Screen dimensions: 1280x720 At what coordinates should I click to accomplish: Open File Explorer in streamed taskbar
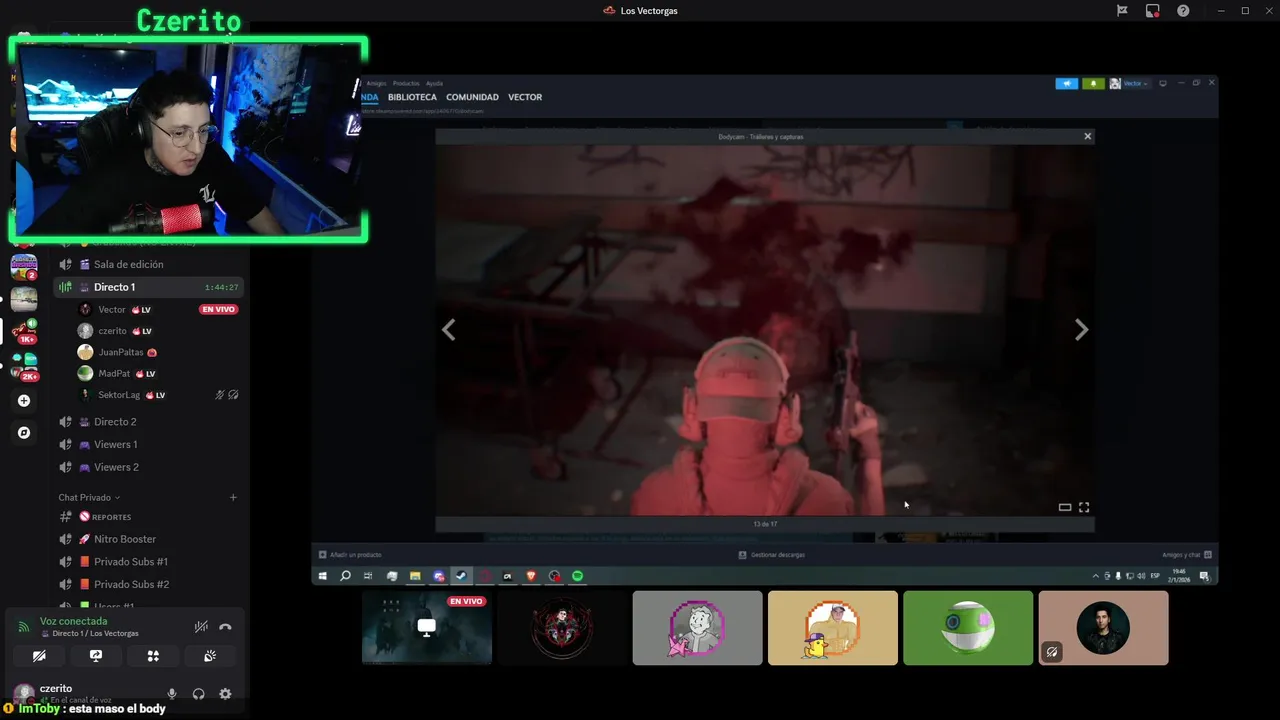415,576
